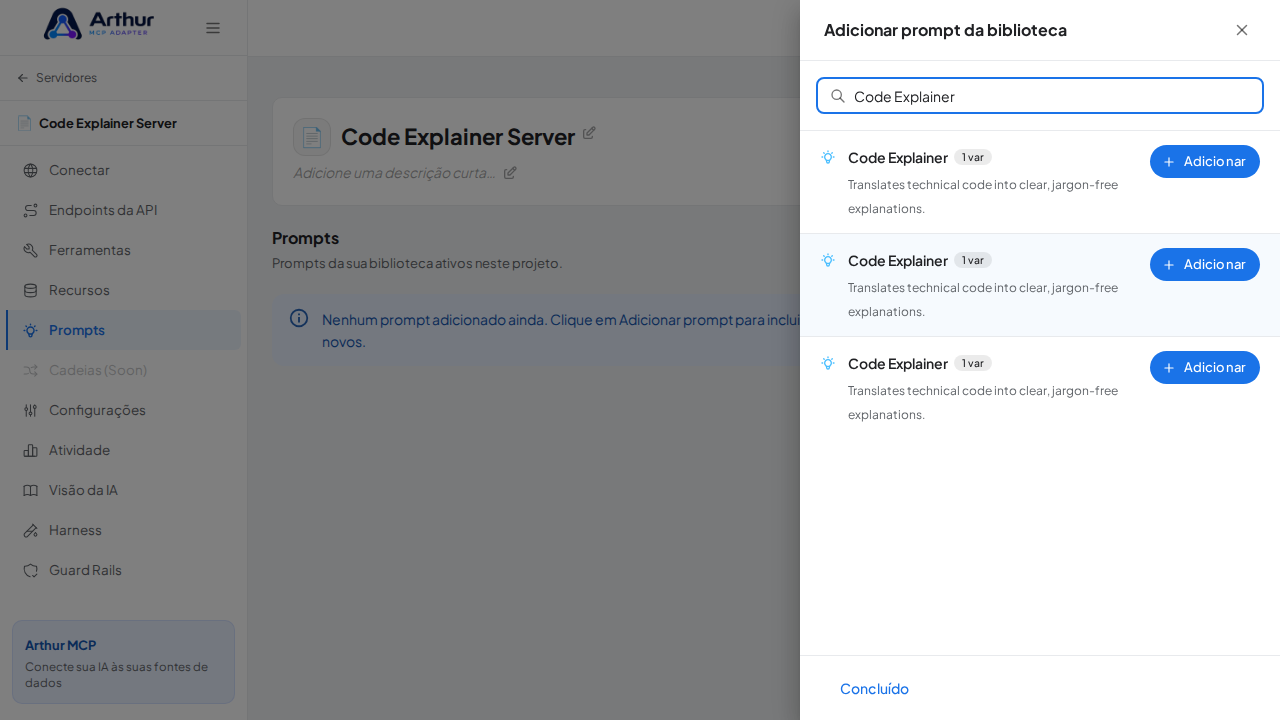Image resolution: width=1280 pixels, height=720 pixels.
Task: Add the first Code Explainer prompt
Action: click(x=1205, y=161)
